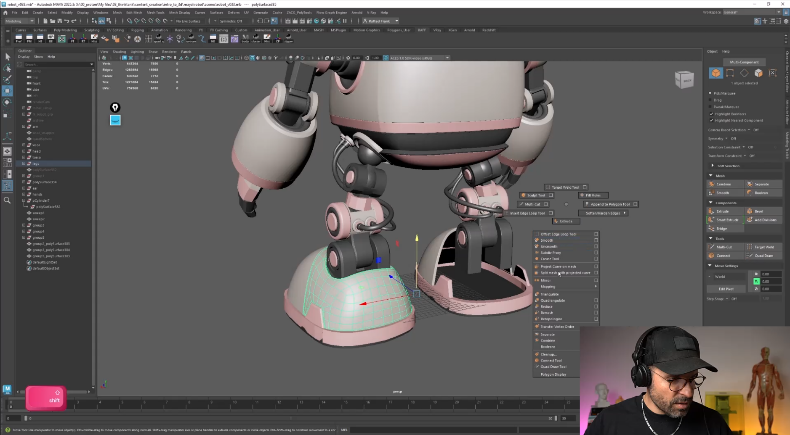Open the Modeling workspace mode dropdown
This screenshot has width=790, height=435.
point(20,21)
